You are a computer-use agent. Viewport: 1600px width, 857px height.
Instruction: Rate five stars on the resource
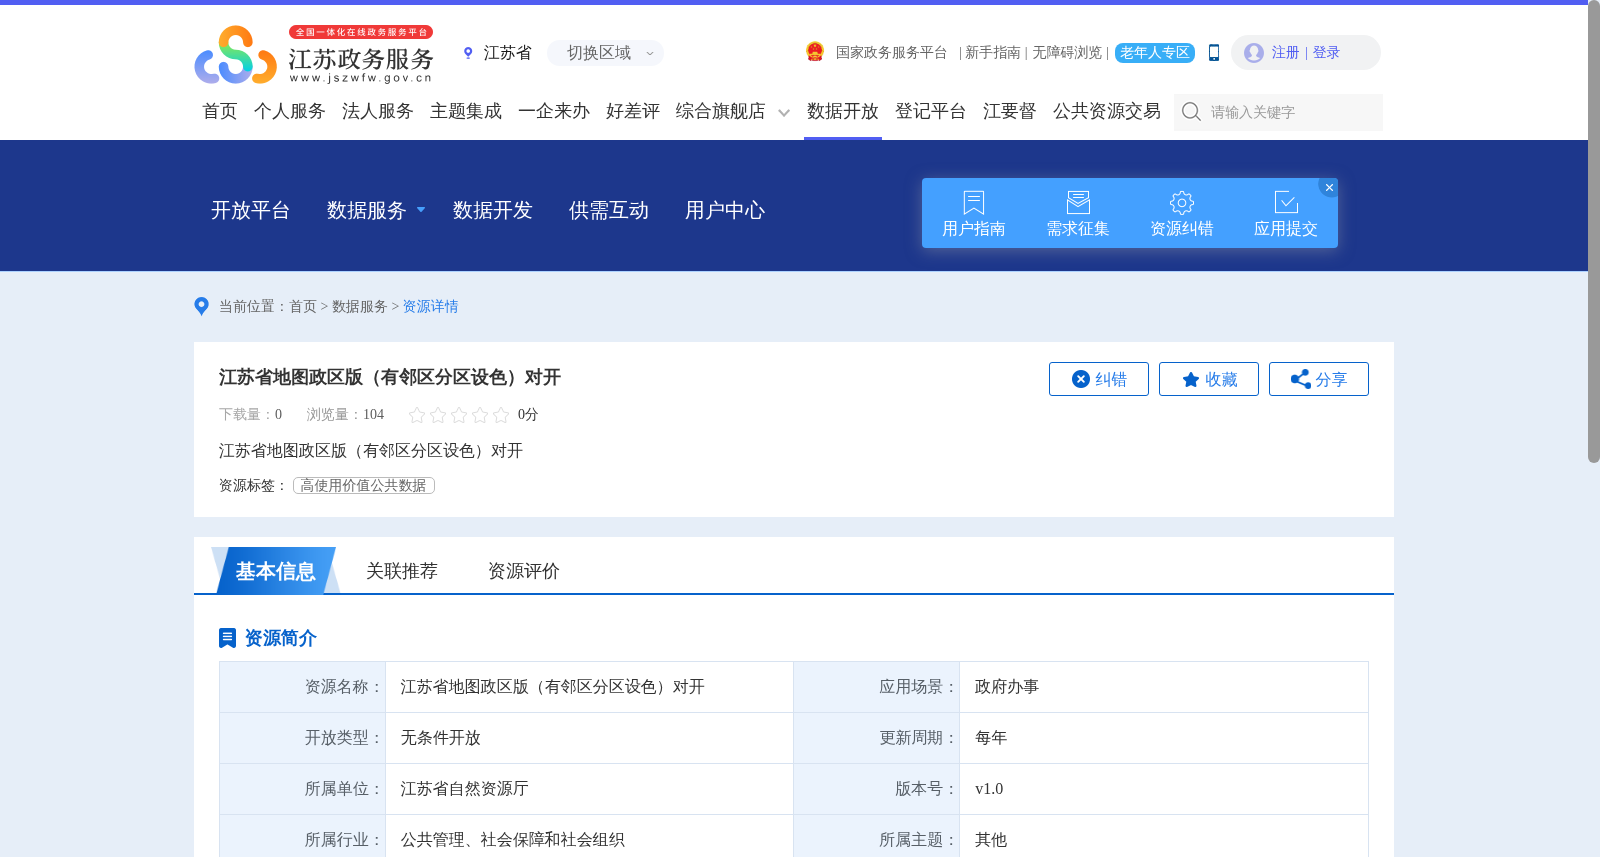pos(501,414)
